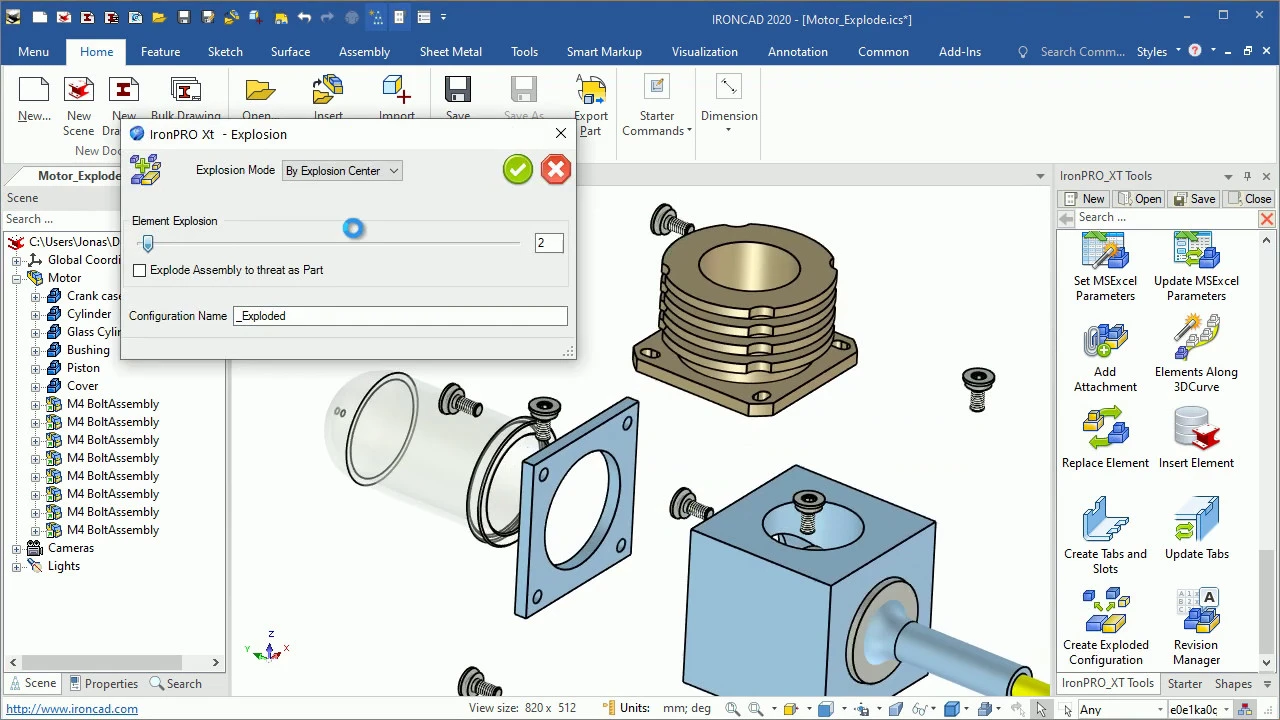Click the Configuration Name input field
This screenshot has height=720, width=1280.
coord(400,316)
